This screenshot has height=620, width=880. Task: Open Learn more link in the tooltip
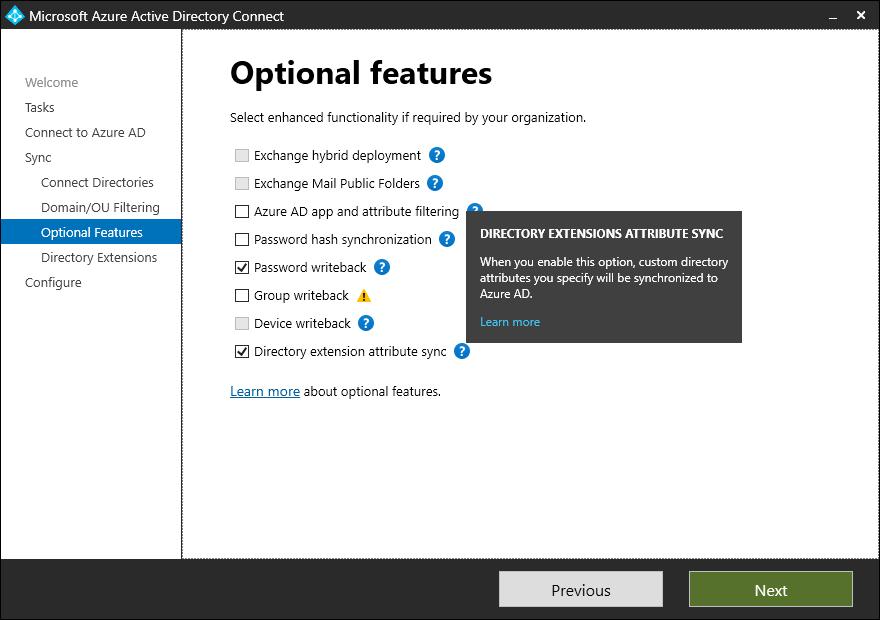point(510,322)
